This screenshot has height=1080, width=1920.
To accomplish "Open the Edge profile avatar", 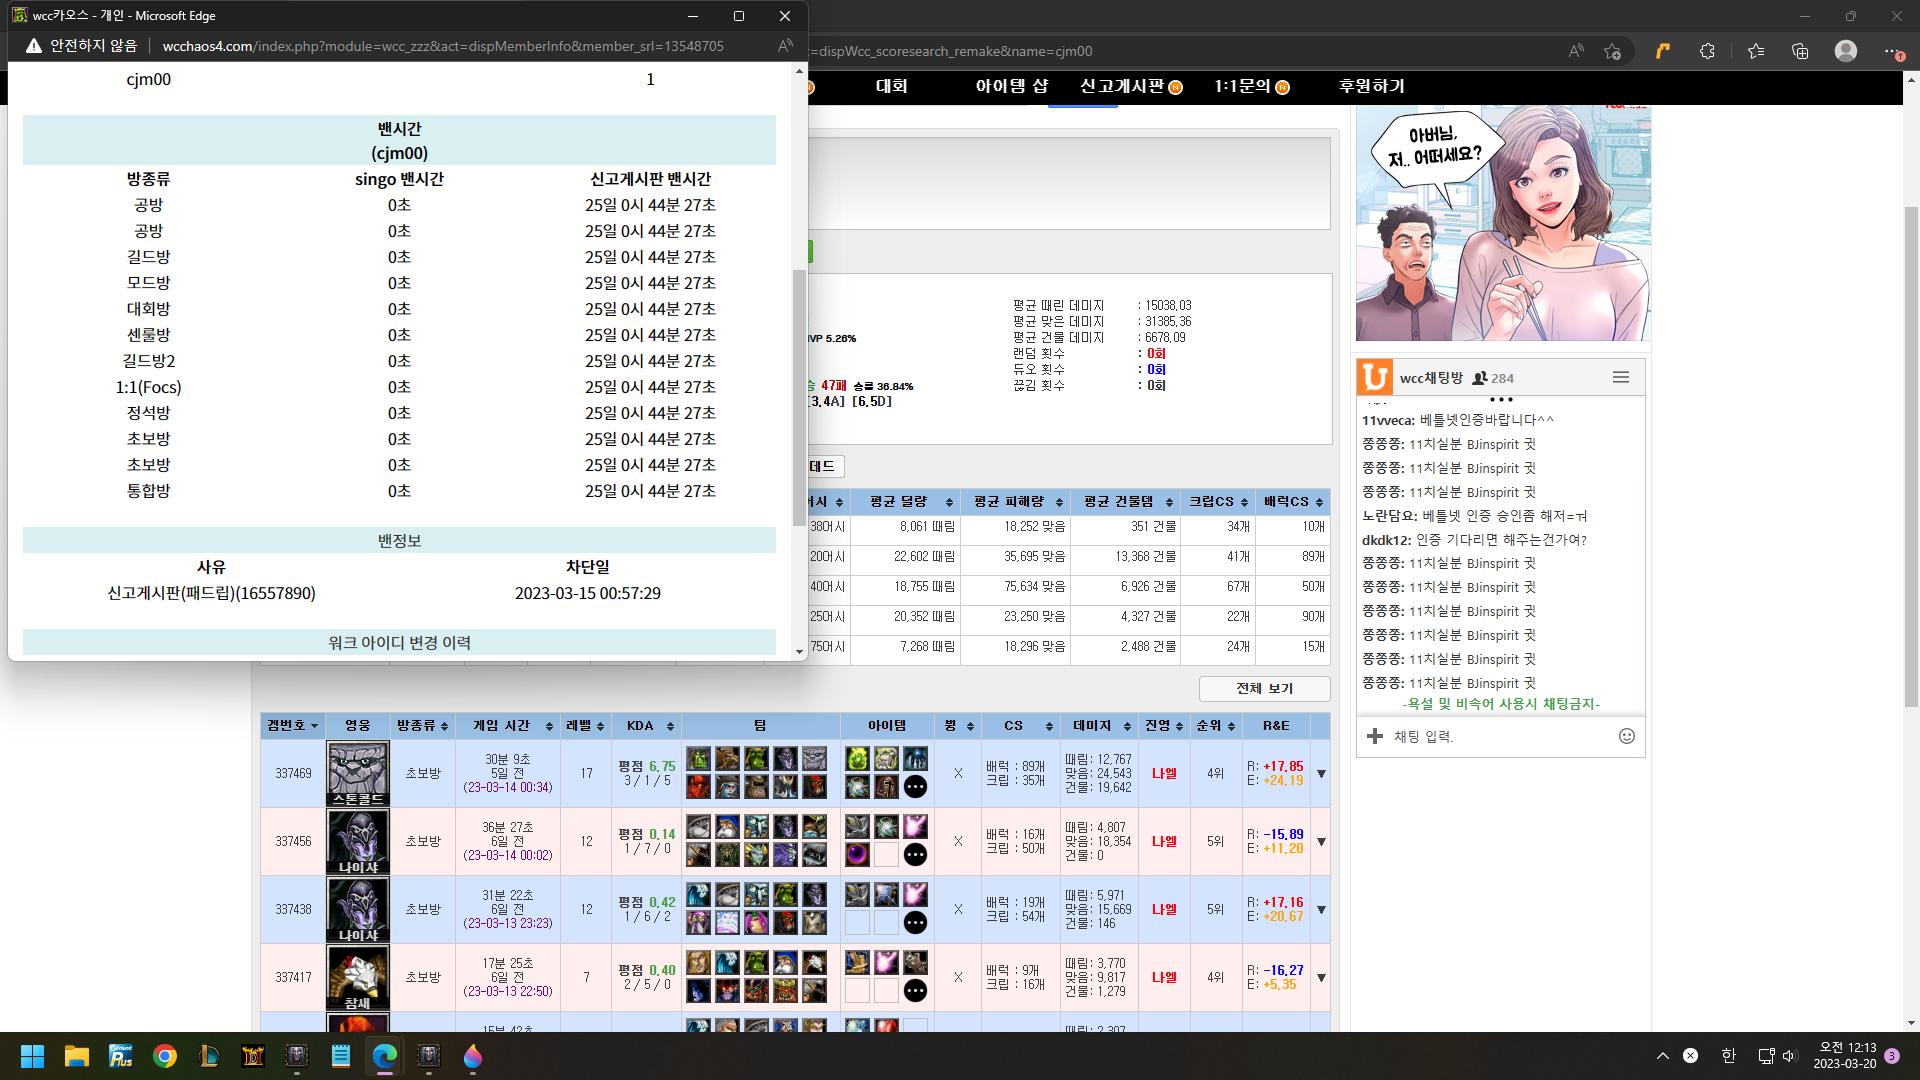I will pos(1846,51).
